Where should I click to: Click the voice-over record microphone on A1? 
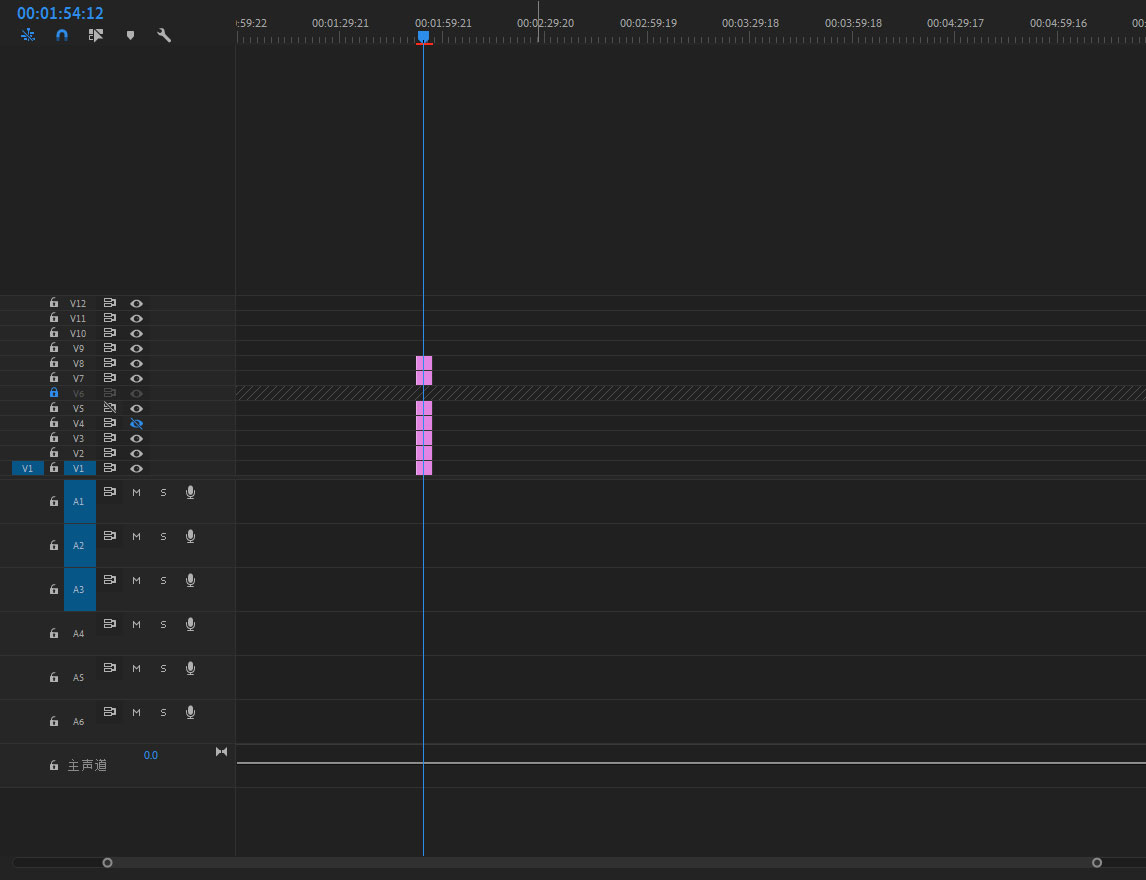(x=190, y=492)
